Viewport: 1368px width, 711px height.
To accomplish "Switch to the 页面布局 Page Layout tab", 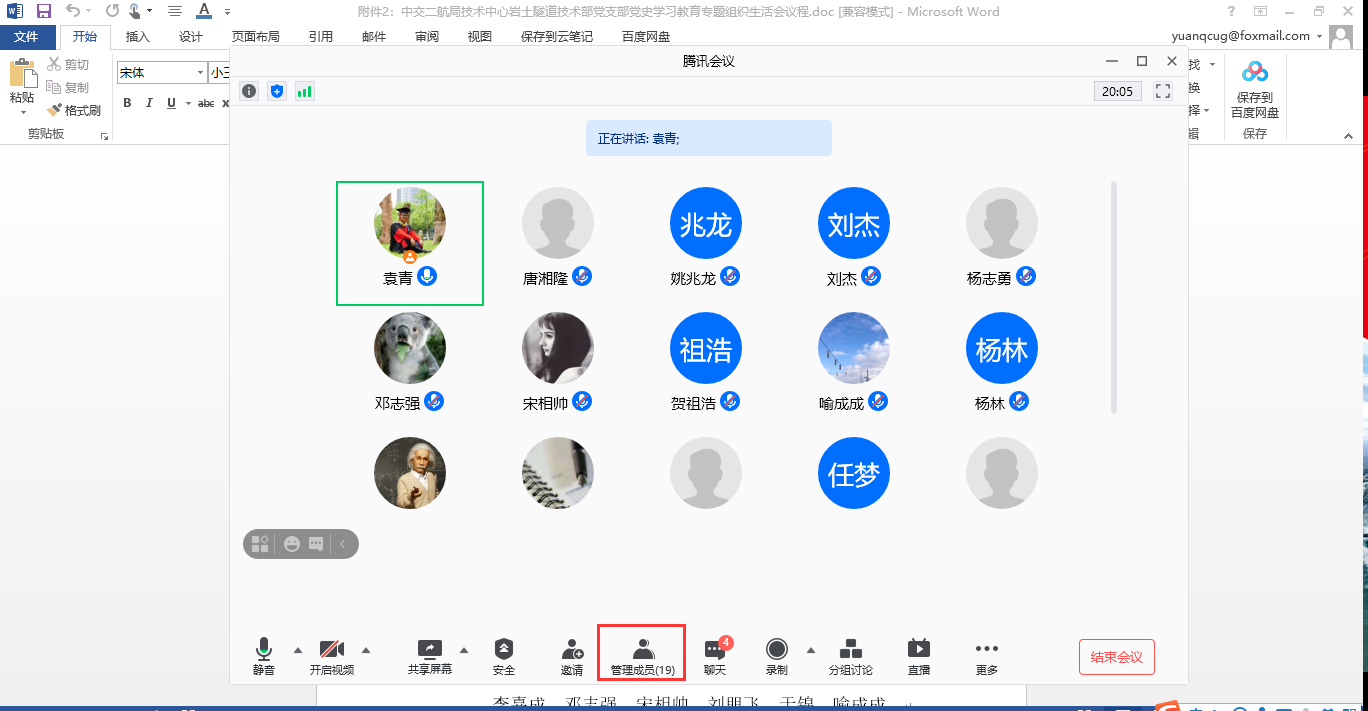I will [x=256, y=37].
